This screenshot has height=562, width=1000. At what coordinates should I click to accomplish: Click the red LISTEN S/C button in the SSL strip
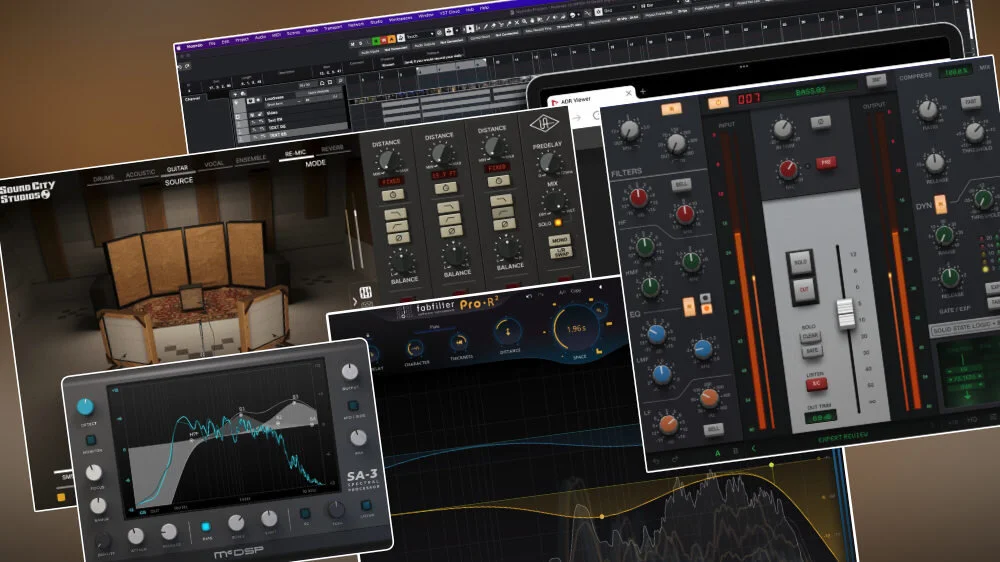[816, 384]
